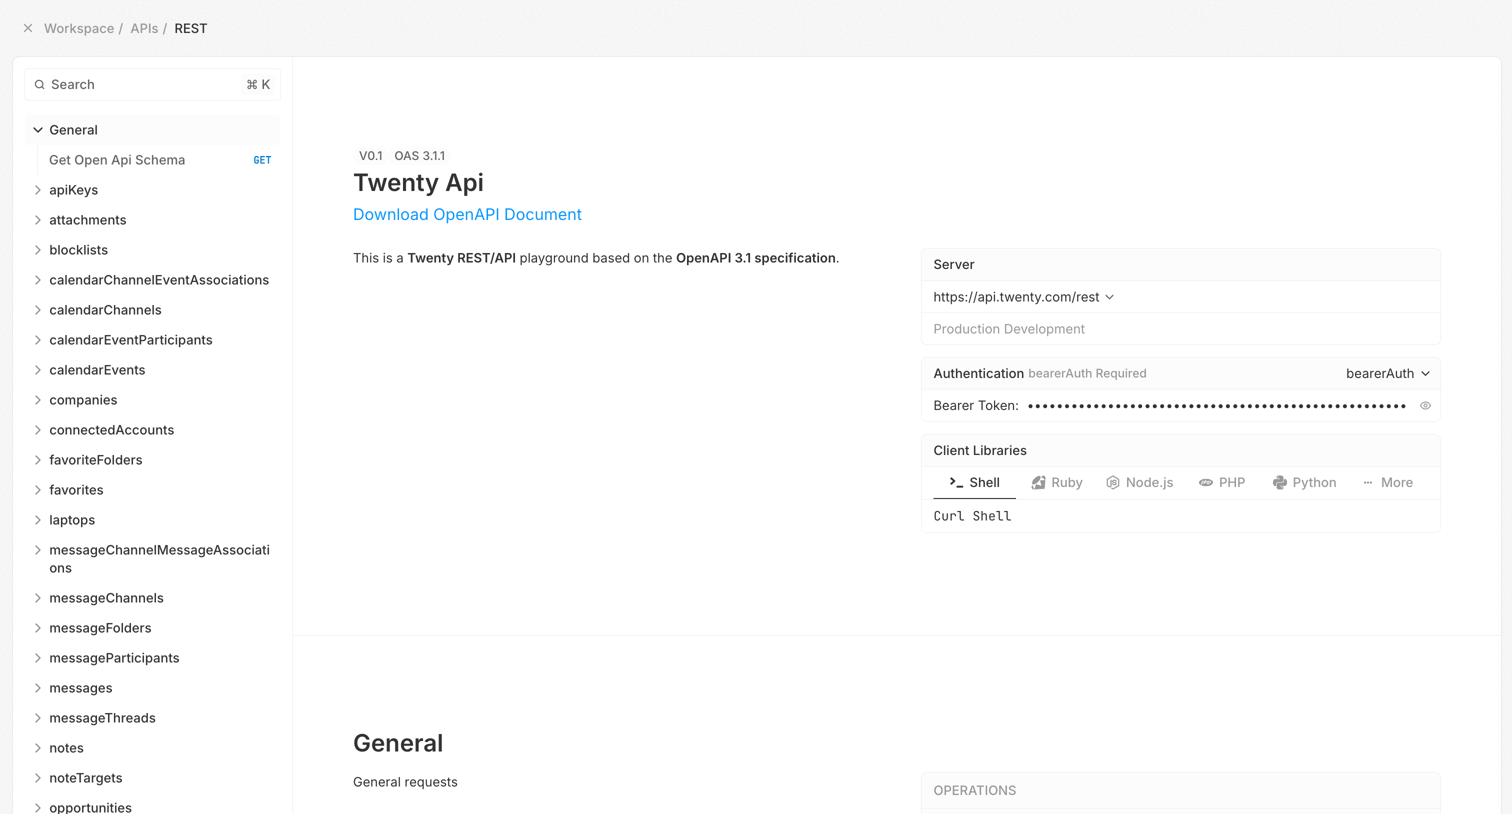Image resolution: width=1512 pixels, height=814 pixels.
Task: Reveal the Bearer Token with eye icon
Action: point(1425,406)
